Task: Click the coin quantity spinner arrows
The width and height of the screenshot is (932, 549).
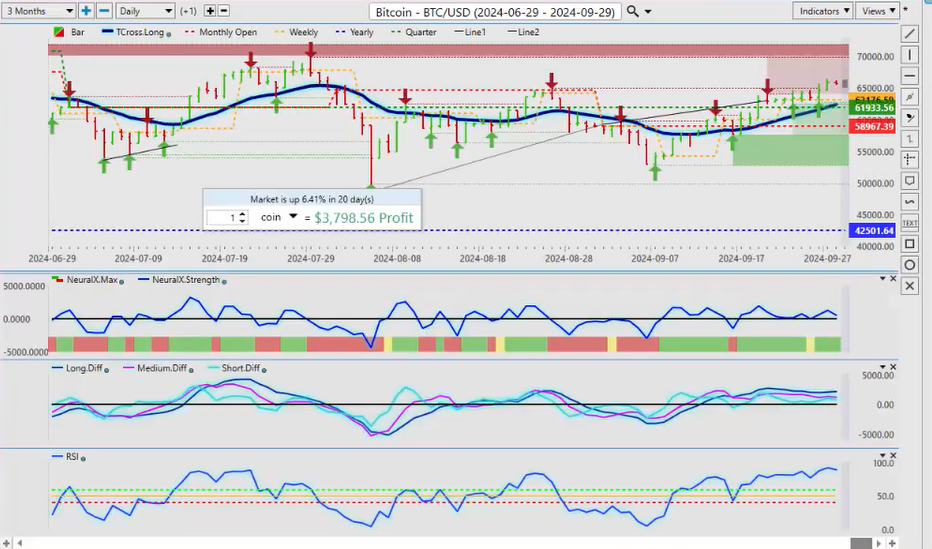Action: point(242,217)
